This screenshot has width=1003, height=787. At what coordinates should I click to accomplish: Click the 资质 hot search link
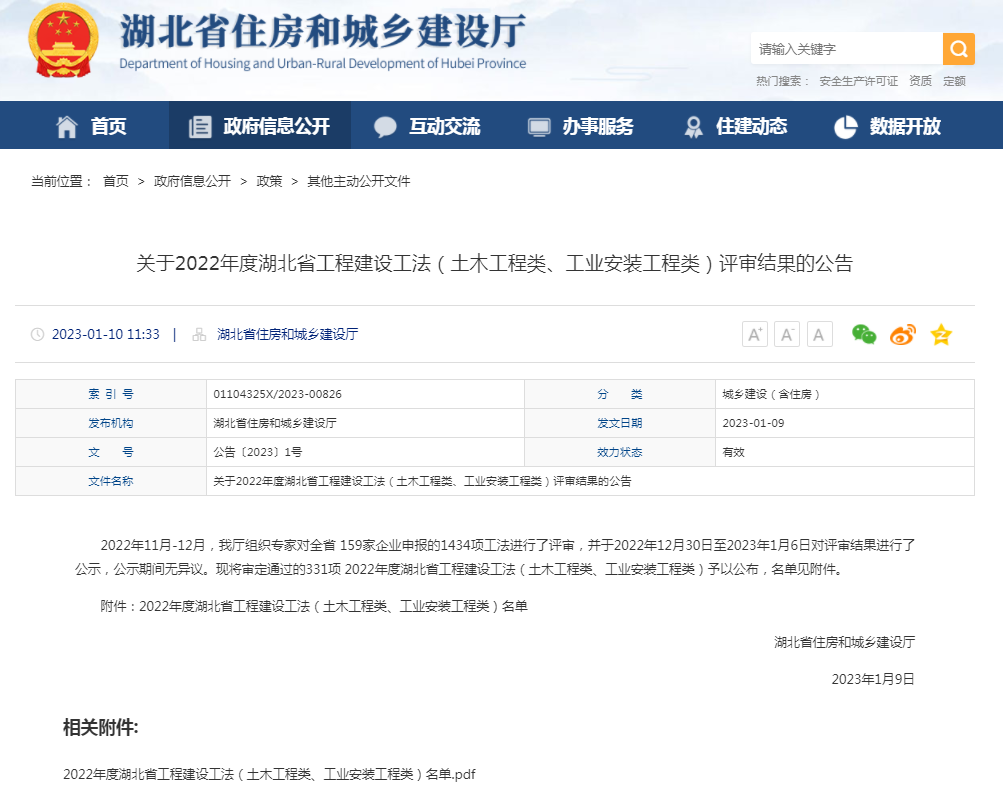click(x=920, y=81)
